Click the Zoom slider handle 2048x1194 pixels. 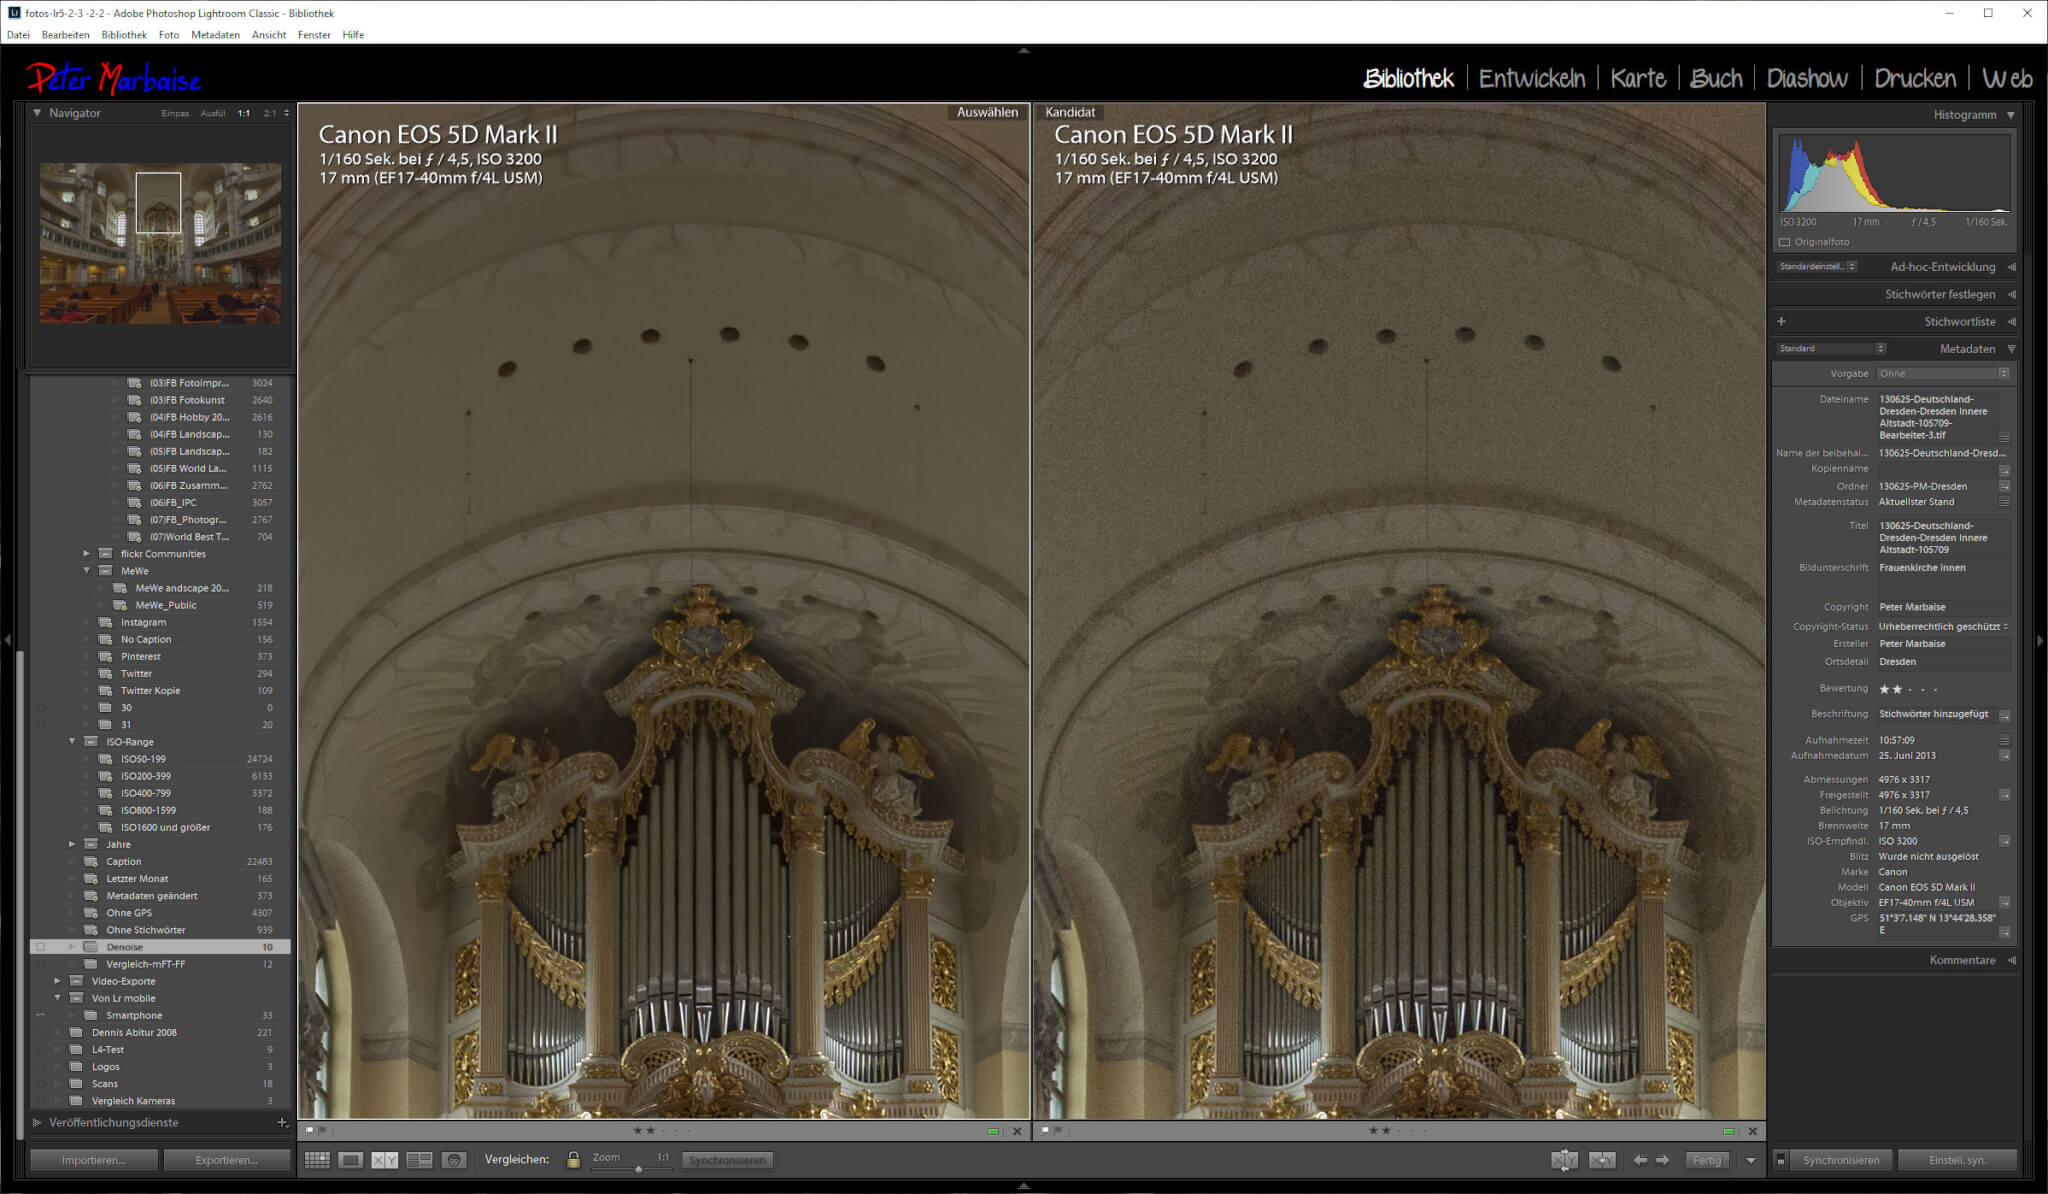coord(638,1168)
